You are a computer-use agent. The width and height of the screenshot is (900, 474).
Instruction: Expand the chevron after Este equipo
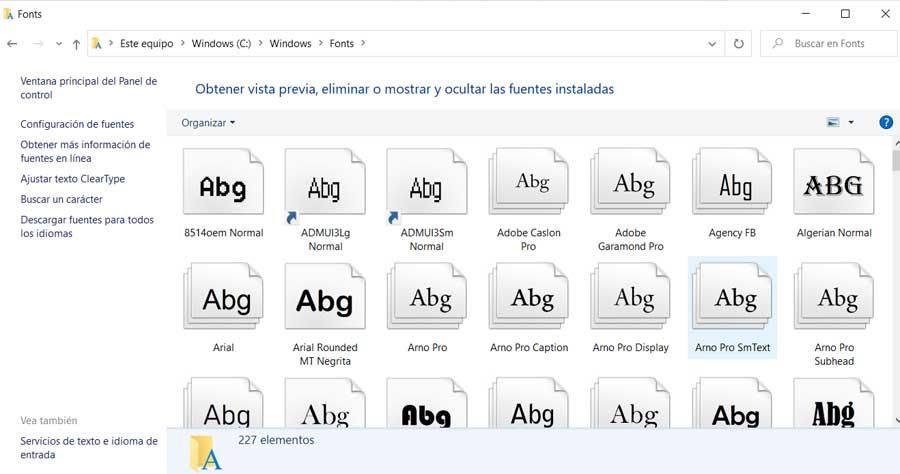(182, 43)
